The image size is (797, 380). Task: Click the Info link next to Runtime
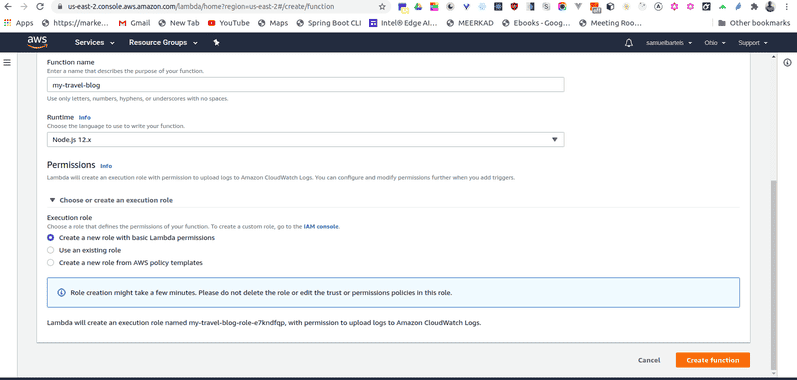84,117
